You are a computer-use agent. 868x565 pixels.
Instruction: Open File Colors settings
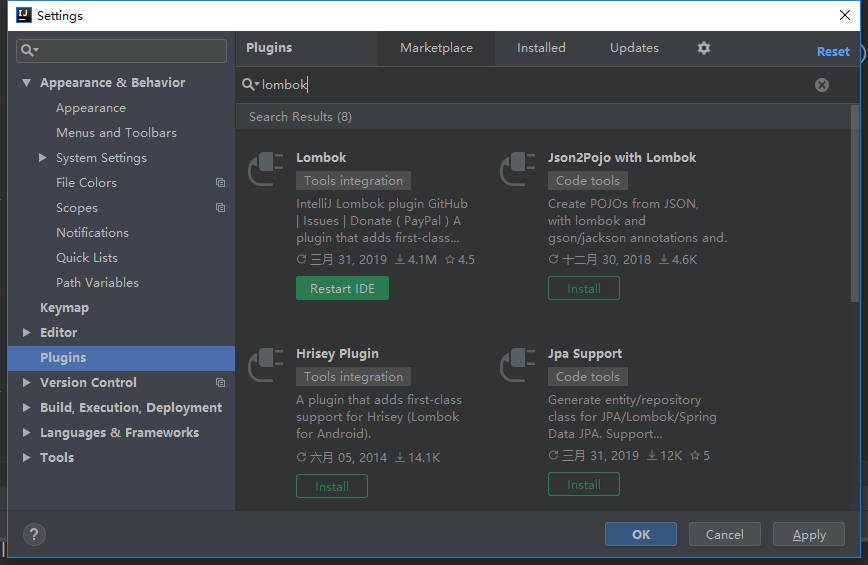(86, 183)
